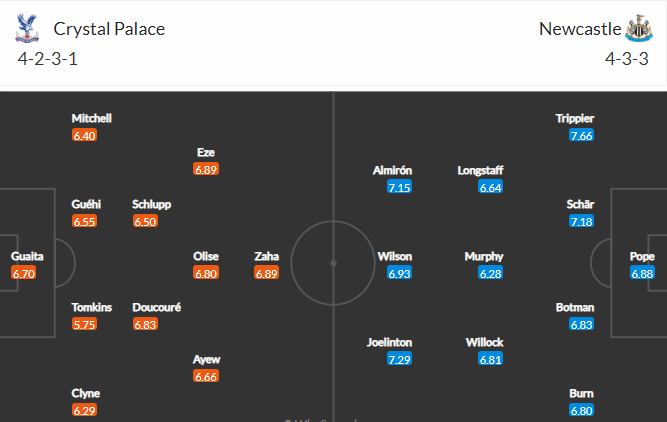Click Murphy's 6.28 rating badge
Image resolution: width=667 pixels, height=422 pixels.
pyautogui.click(x=490, y=273)
